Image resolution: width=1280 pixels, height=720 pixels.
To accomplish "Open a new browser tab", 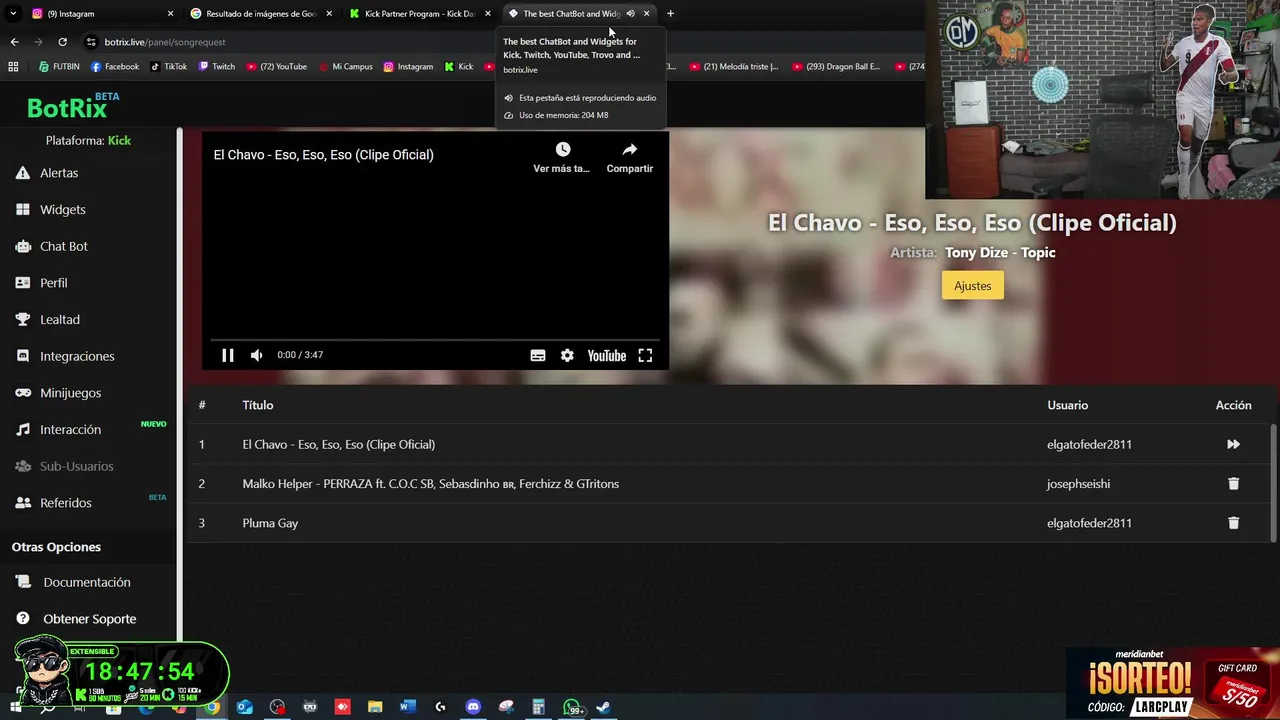I will pos(670,14).
